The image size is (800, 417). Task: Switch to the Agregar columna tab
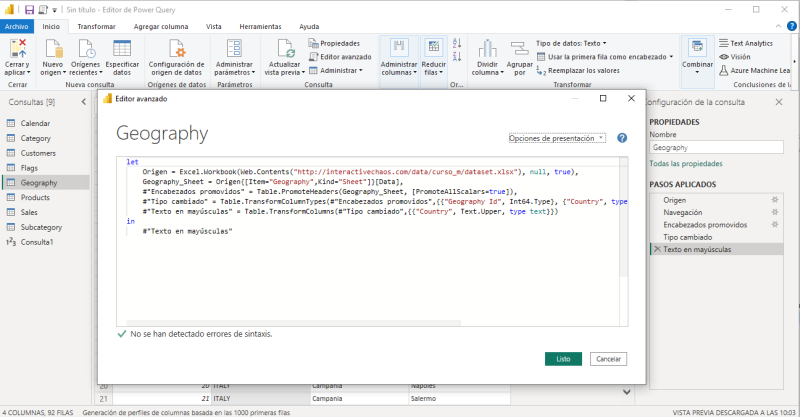coord(161,27)
